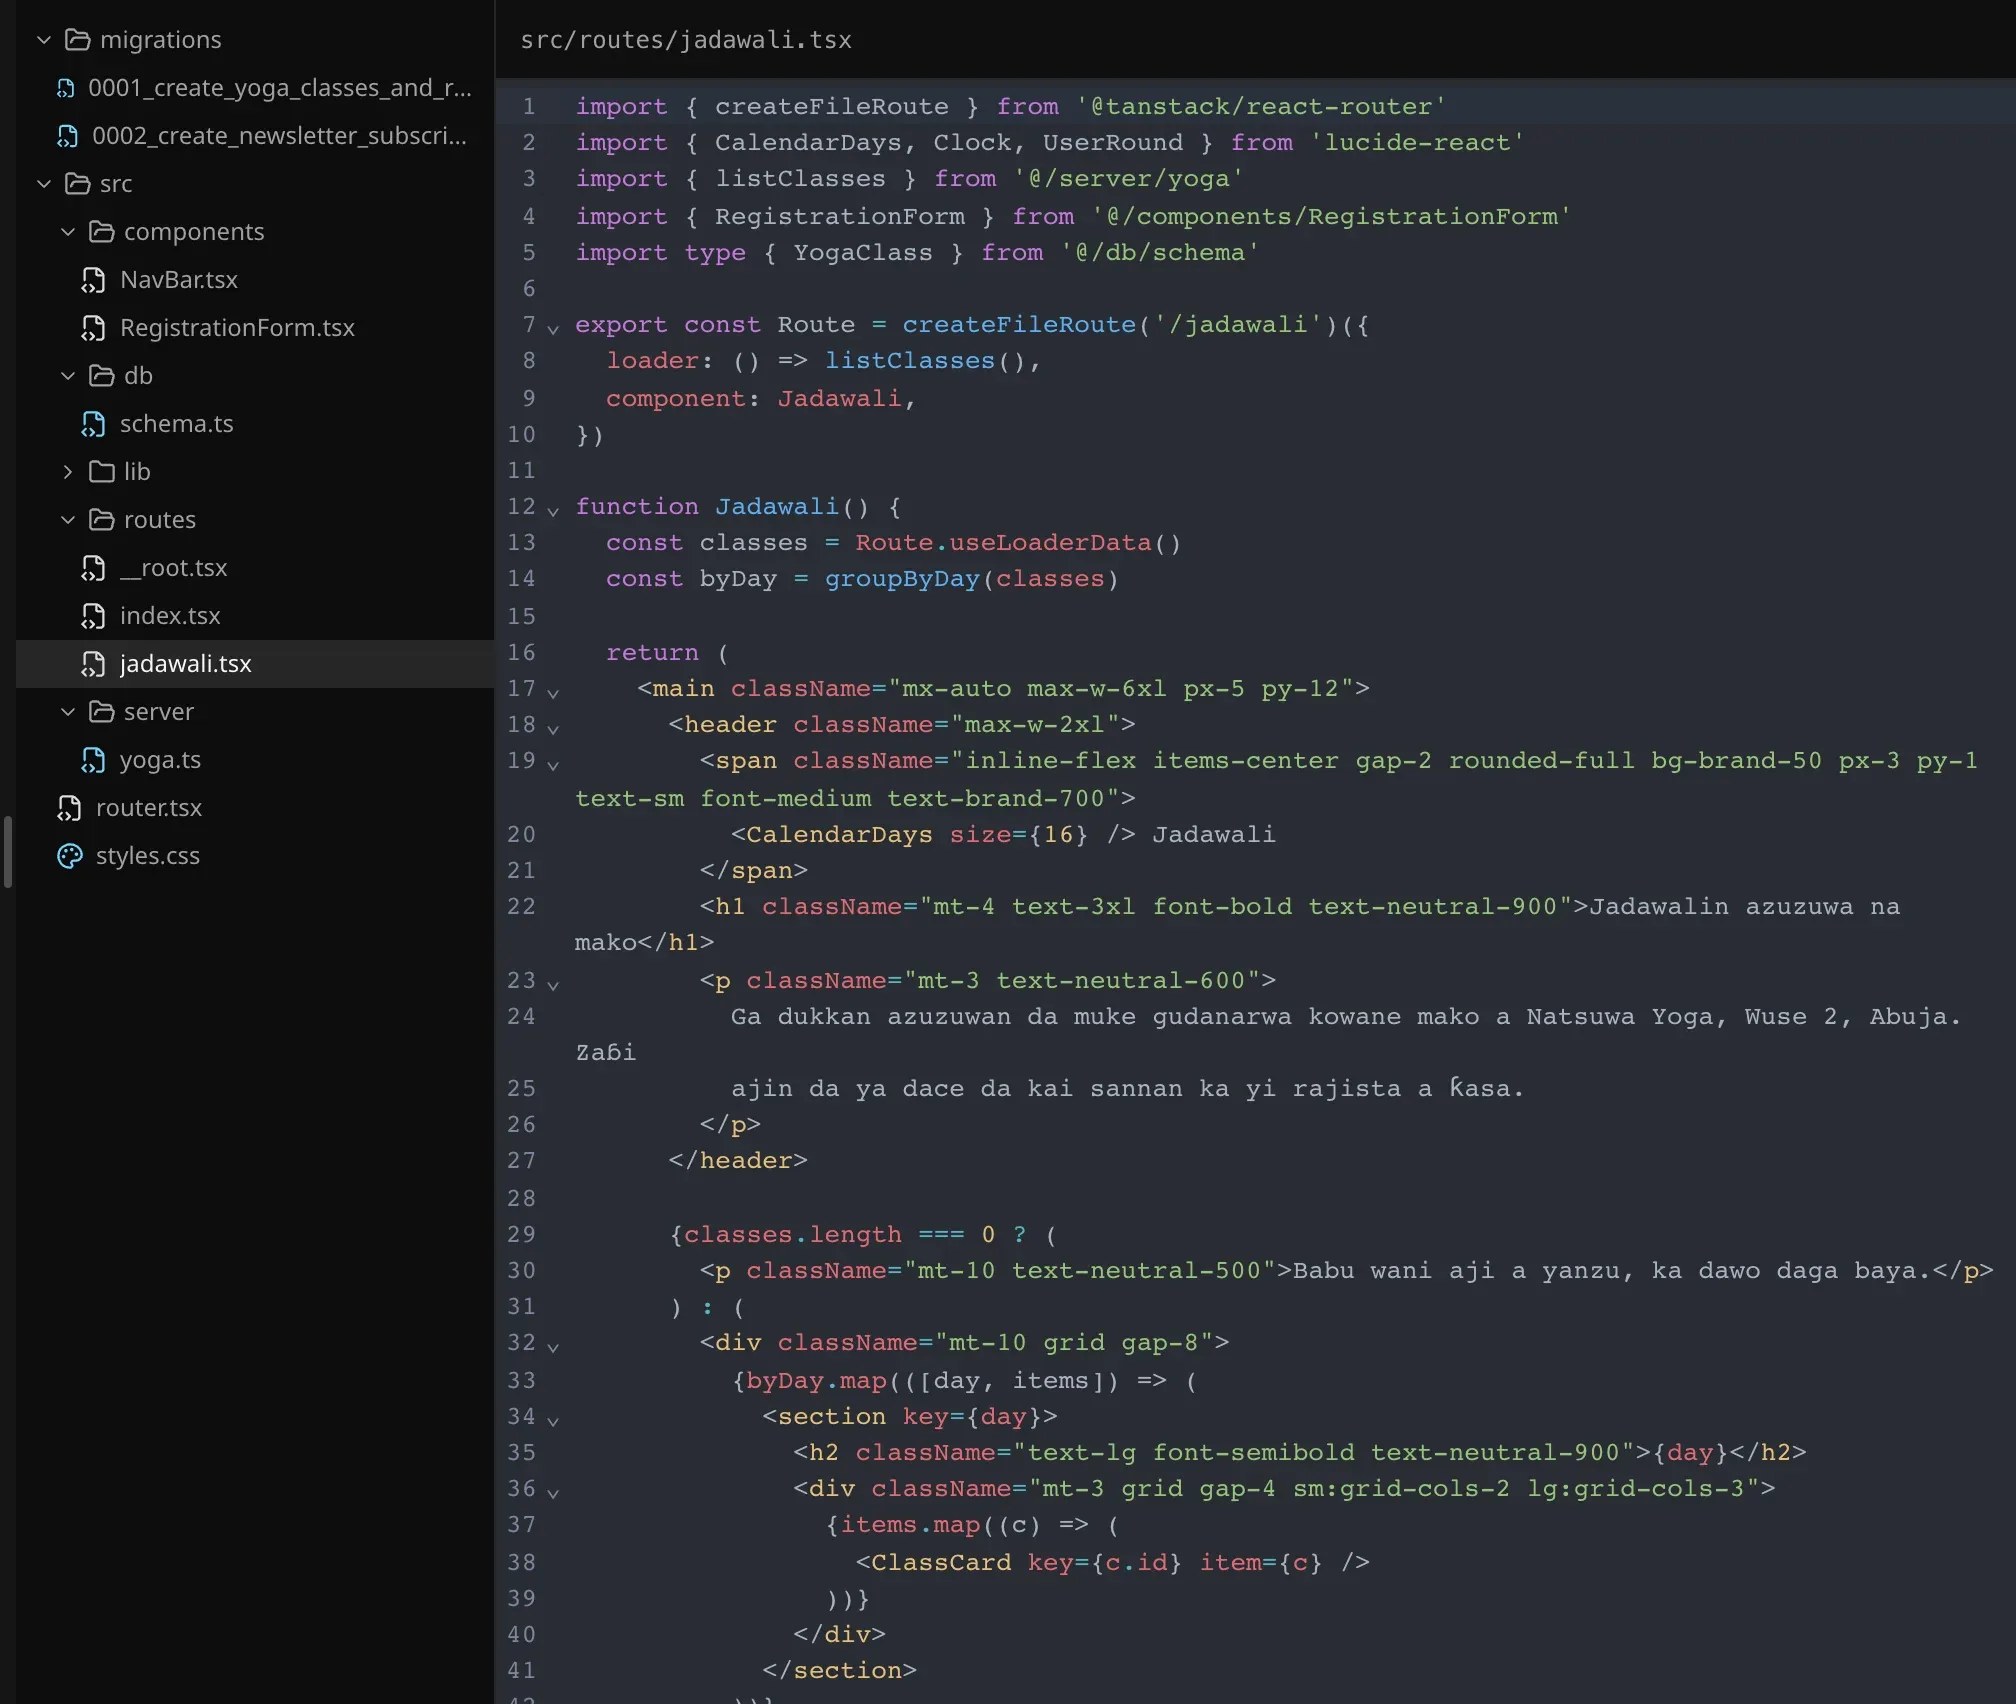
Task: Click the router.tsx file icon
Action: tap(69, 808)
